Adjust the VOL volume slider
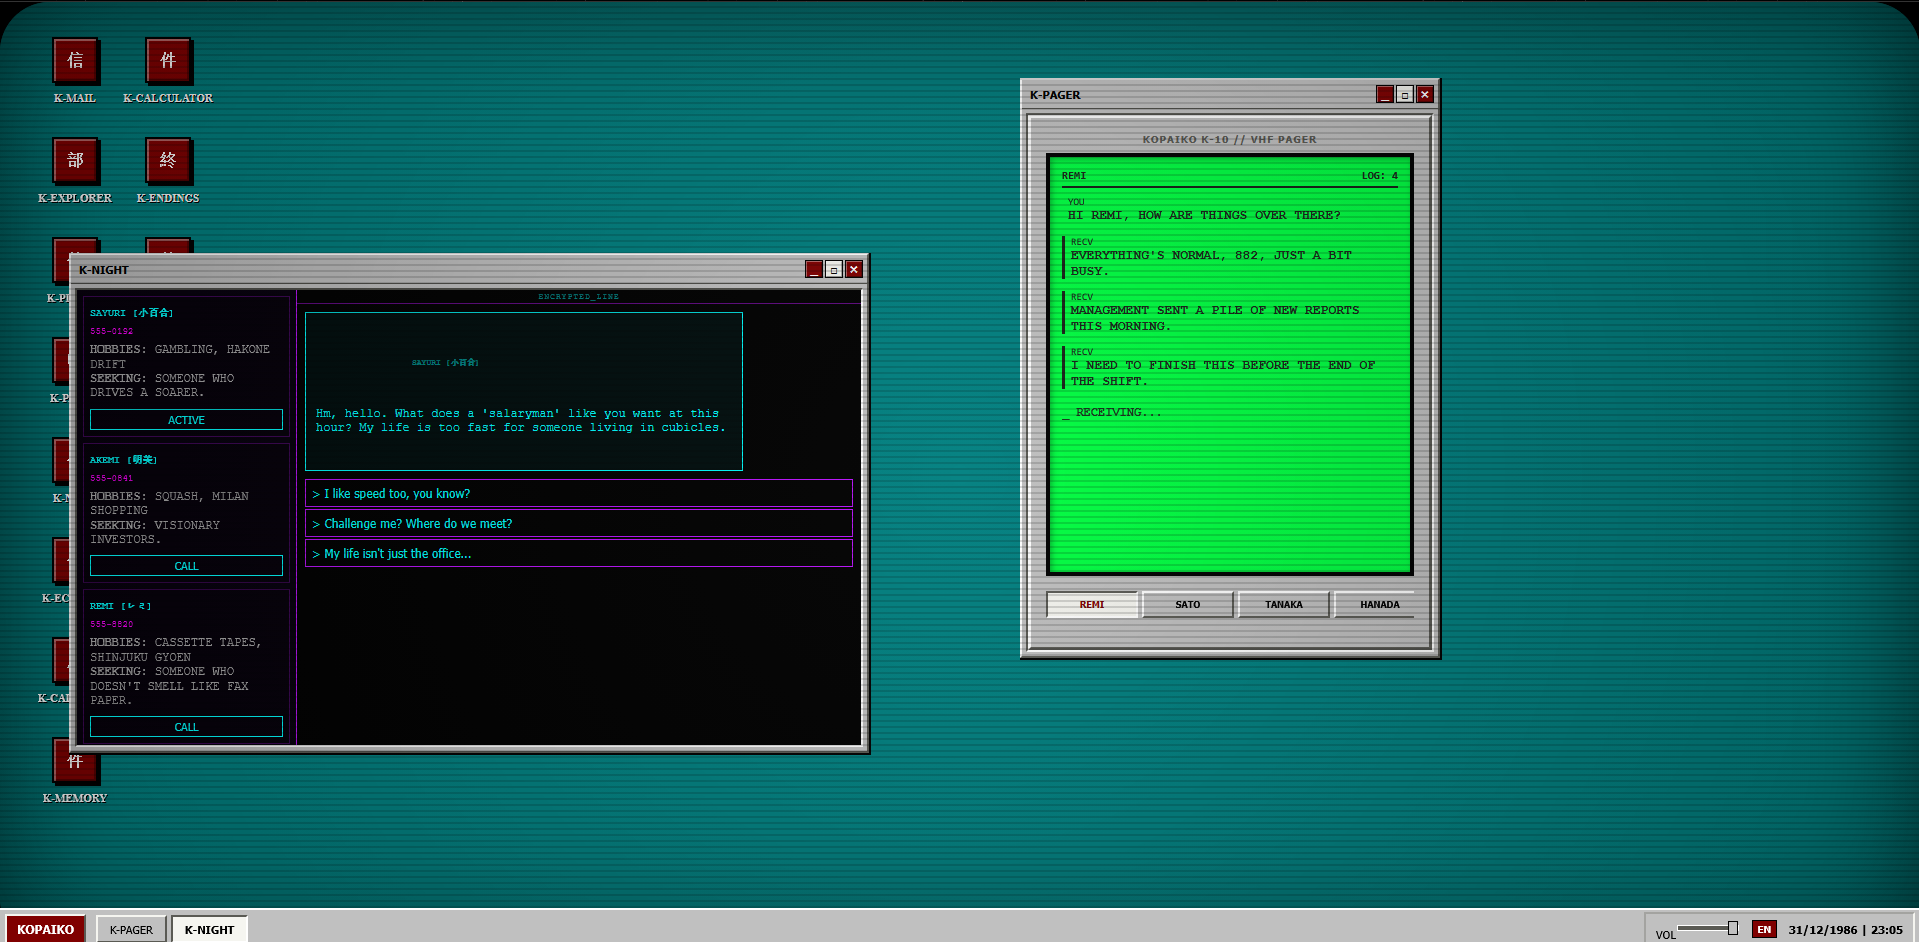 (x=1732, y=928)
